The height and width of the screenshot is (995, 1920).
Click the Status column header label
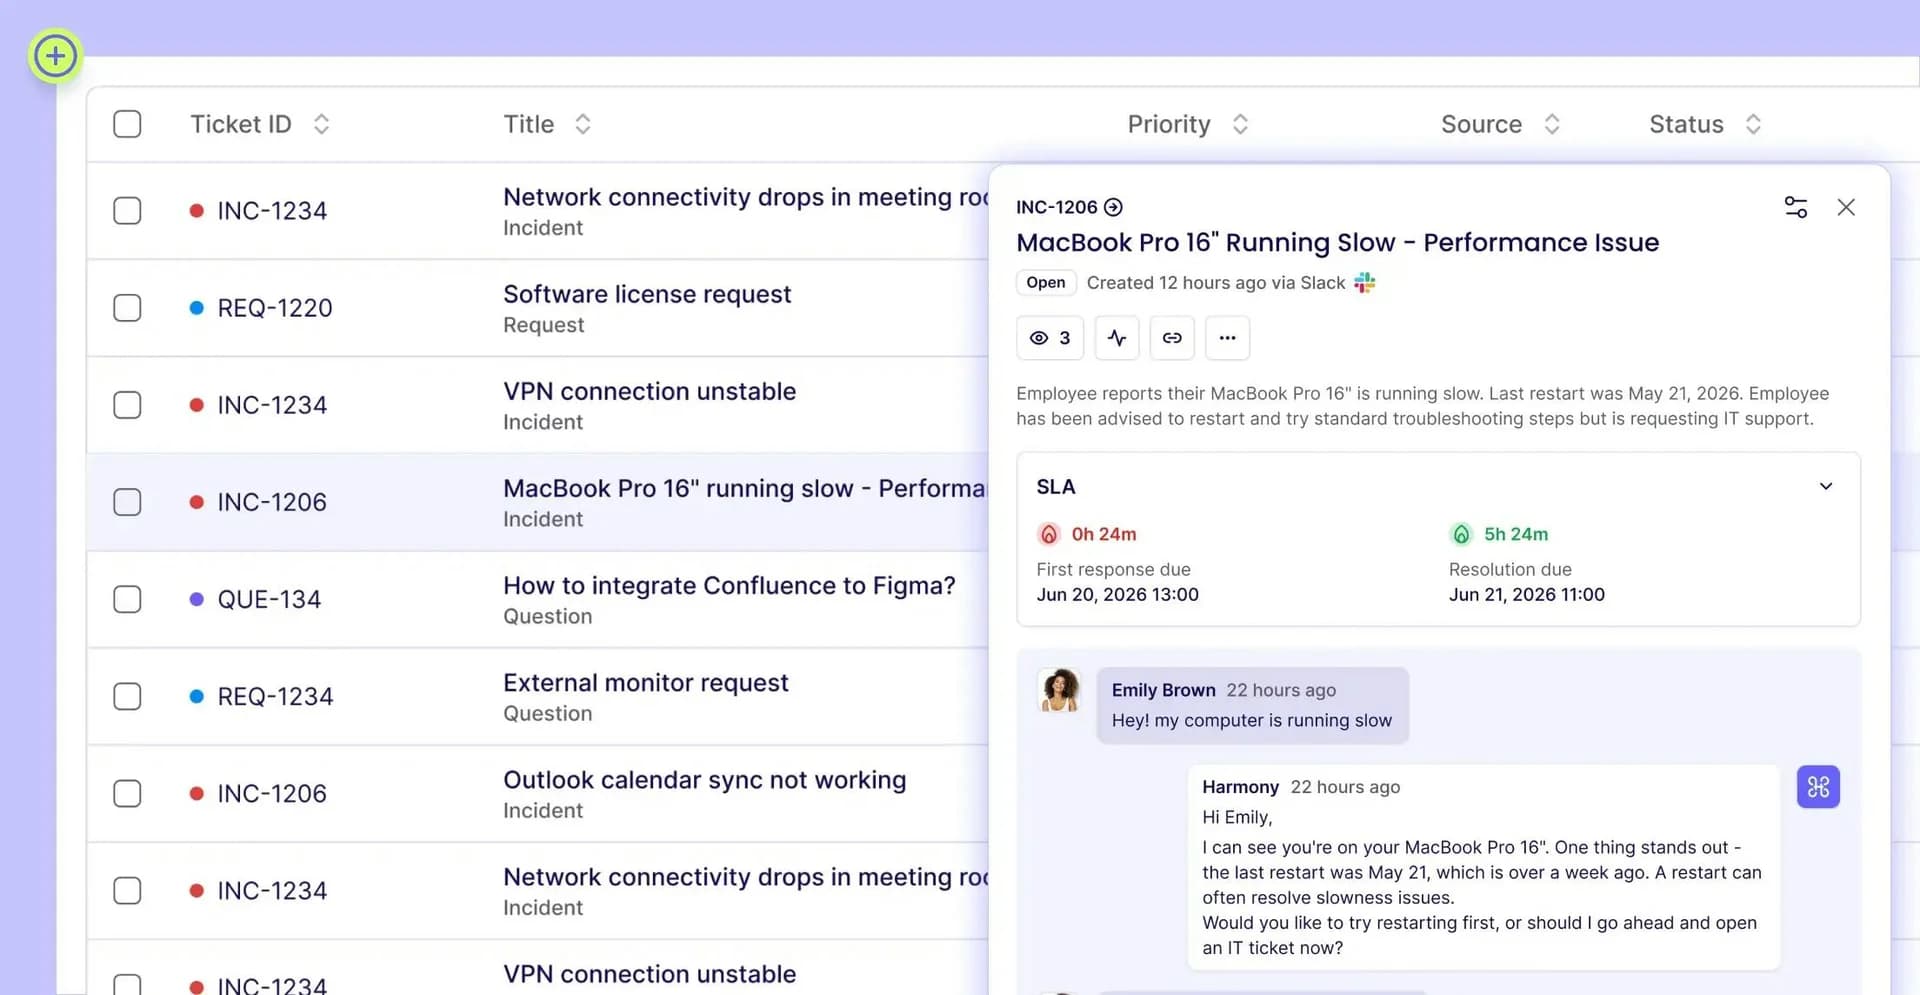[1686, 124]
